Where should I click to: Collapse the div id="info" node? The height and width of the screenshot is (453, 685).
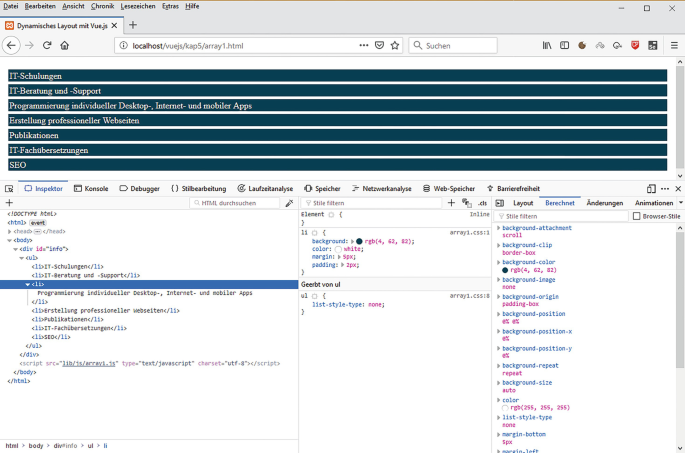[x=16, y=248]
